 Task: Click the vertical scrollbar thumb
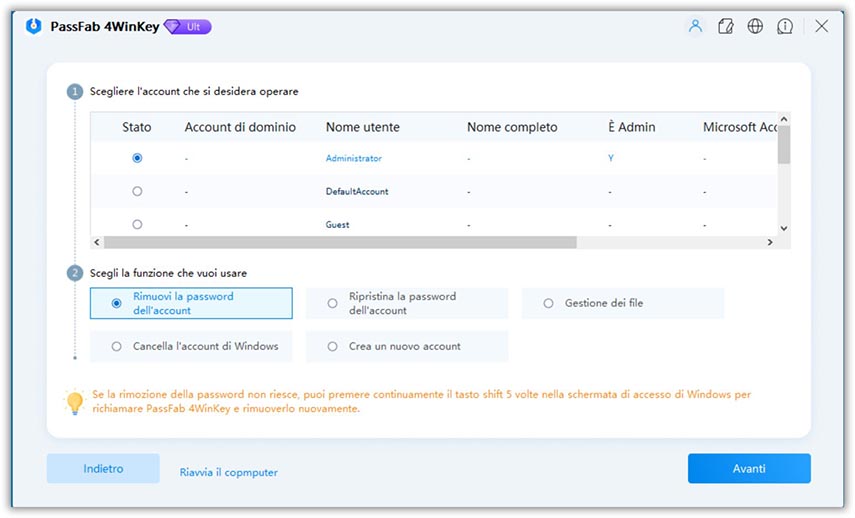pos(784,145)
